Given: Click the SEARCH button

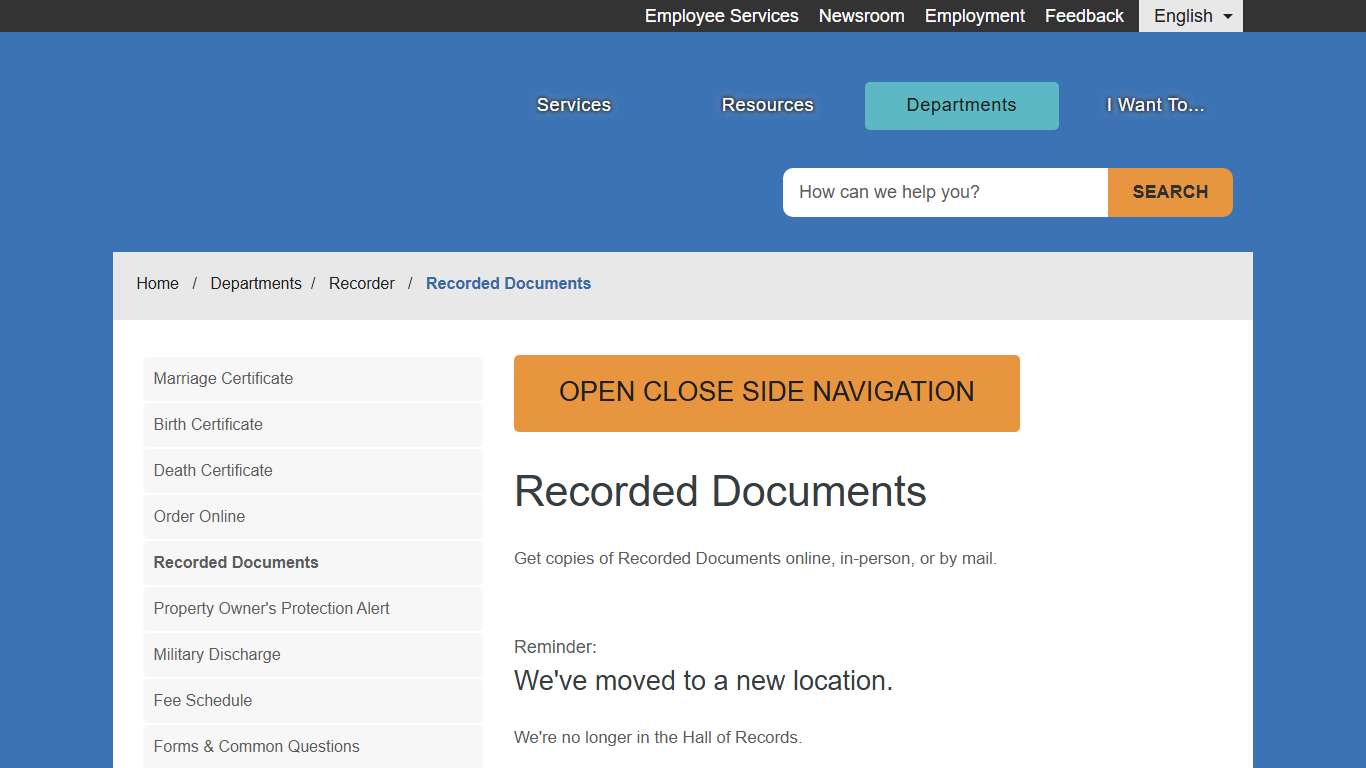Looking at the screenshot, I should pos(1169,192).
